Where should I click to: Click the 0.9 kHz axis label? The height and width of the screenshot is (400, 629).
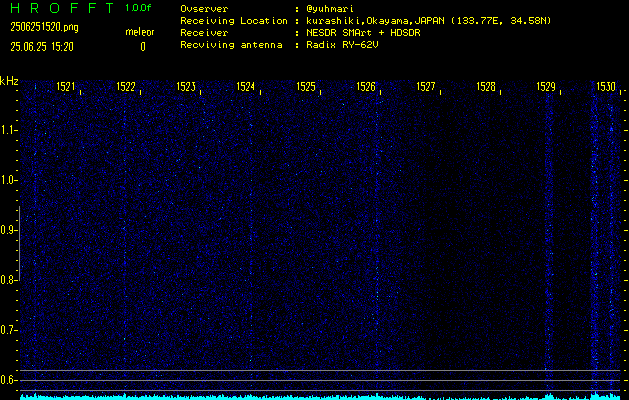pyautogui.click(x=7, y=230)
